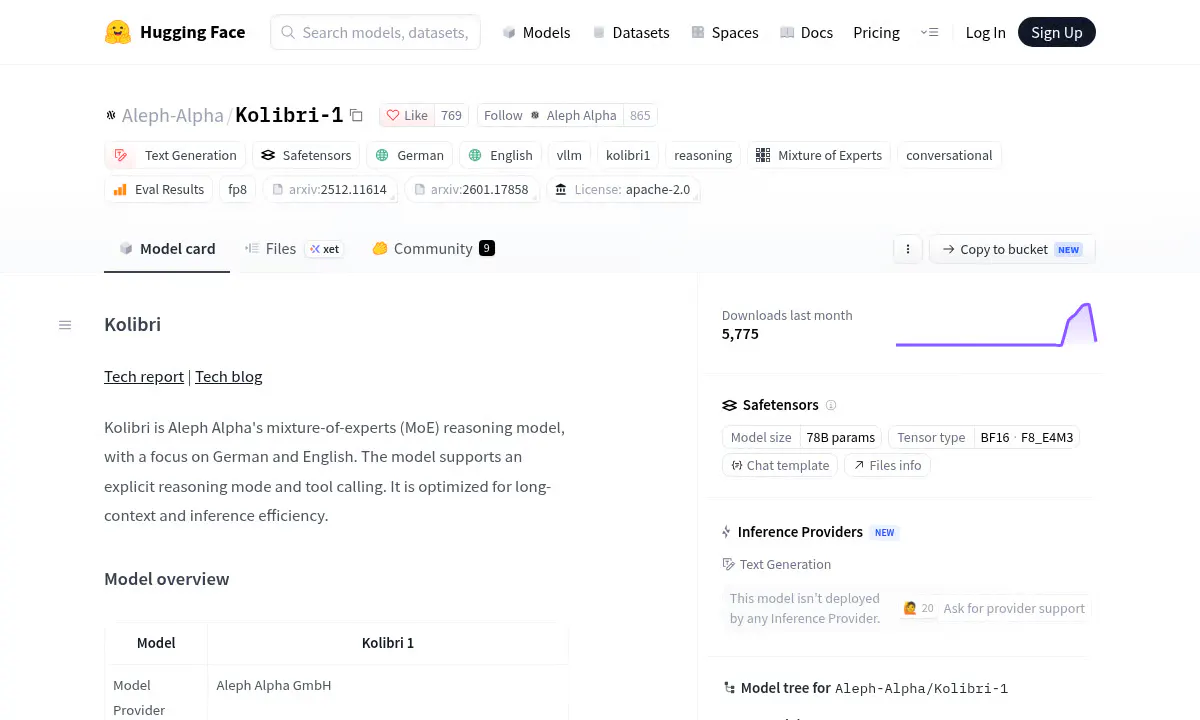
Task: Click the Hugging Face emoji logo
Action: pos(118,32)
